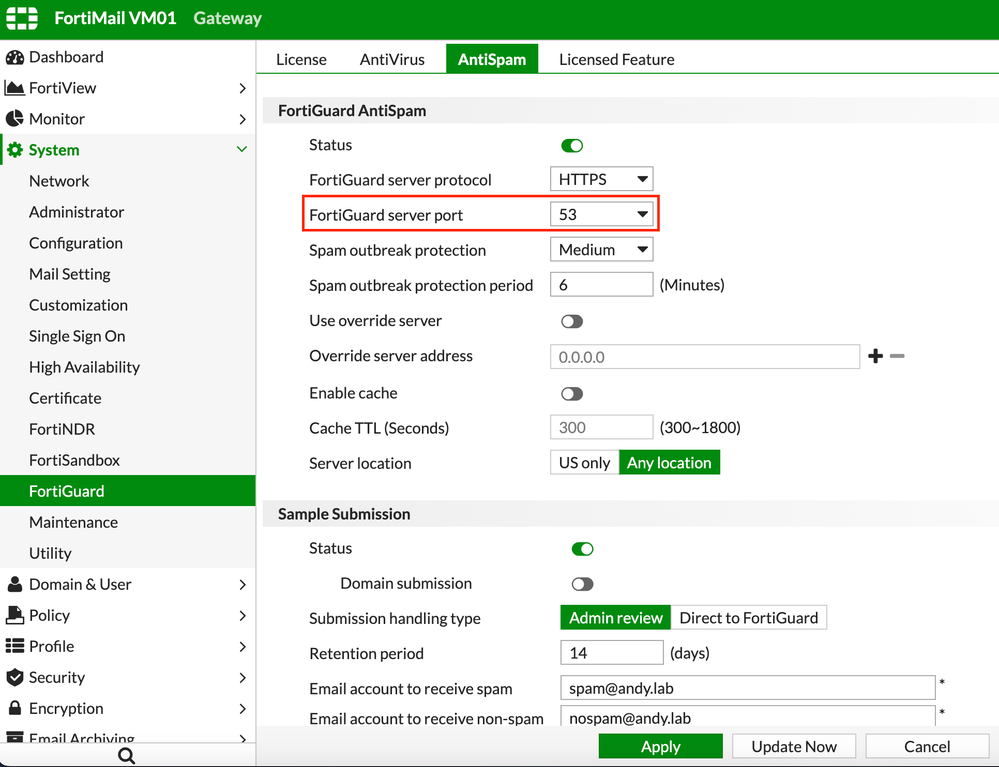Image resolution: width=999 pixels, height=767 pixels.
Task: Click the Cache TTL seconds field
Action: tap(601, 427)
